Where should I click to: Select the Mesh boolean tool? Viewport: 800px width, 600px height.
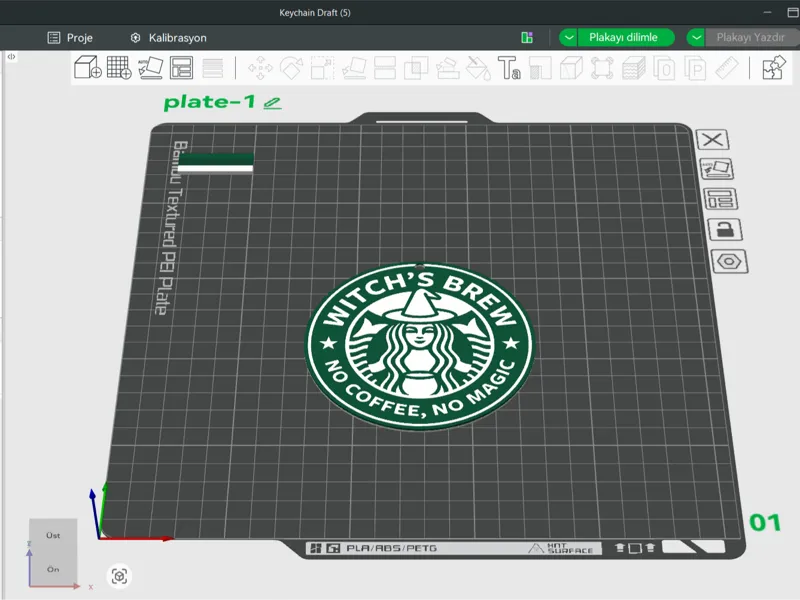pyautogui.click(x=416, y=68)
